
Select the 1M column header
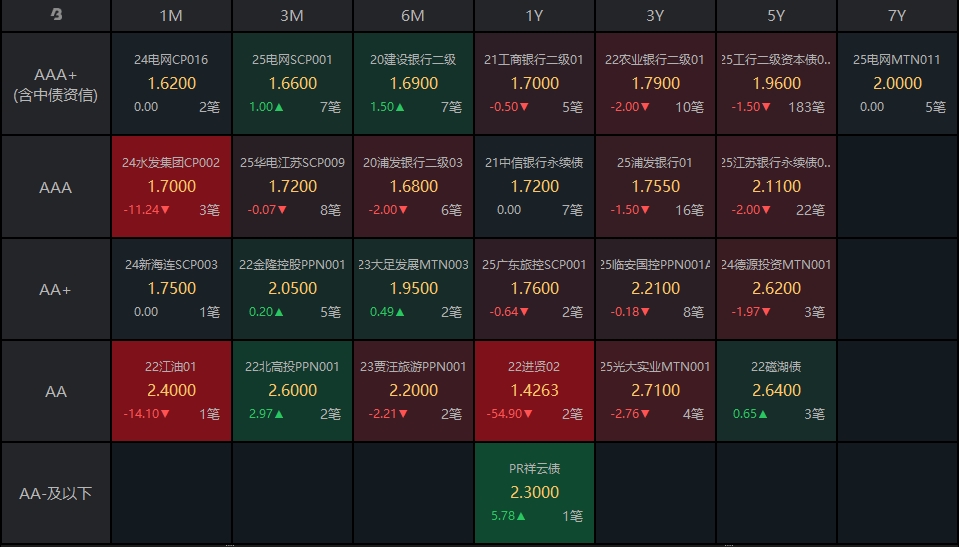pyautogui.click(x=171, y=15)
